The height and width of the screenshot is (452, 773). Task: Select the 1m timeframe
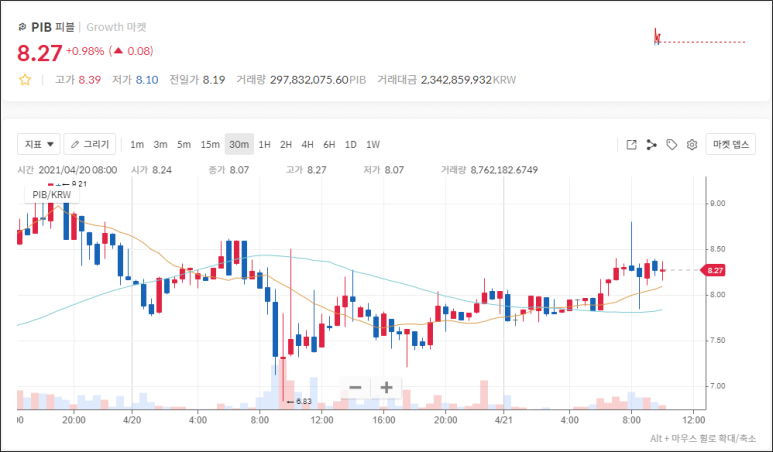coord(137,144)
